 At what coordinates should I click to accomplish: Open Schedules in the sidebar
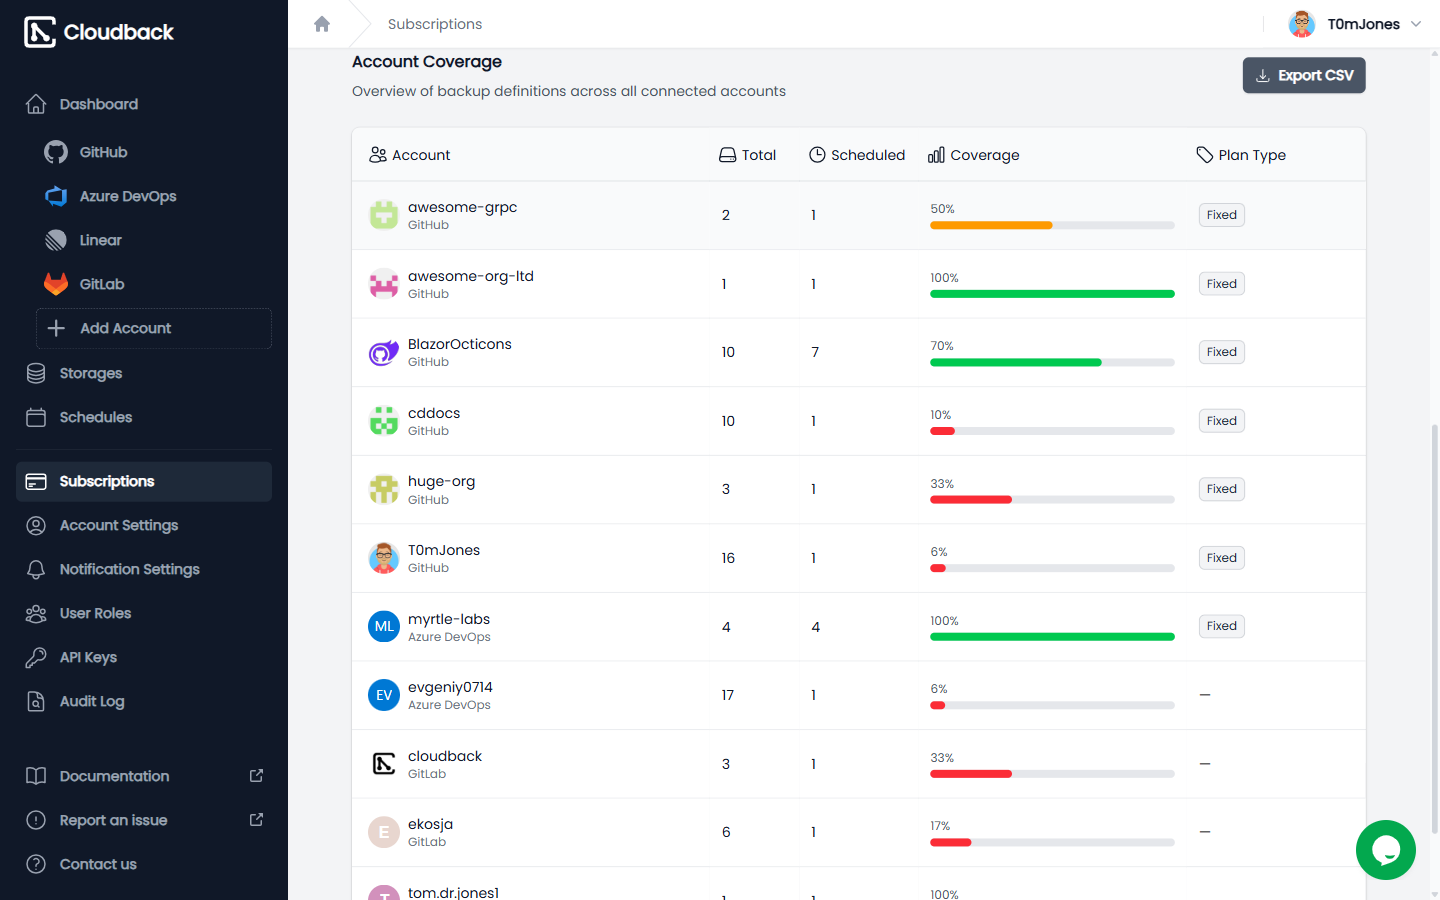pyautogui.click(x=144, y=417)
